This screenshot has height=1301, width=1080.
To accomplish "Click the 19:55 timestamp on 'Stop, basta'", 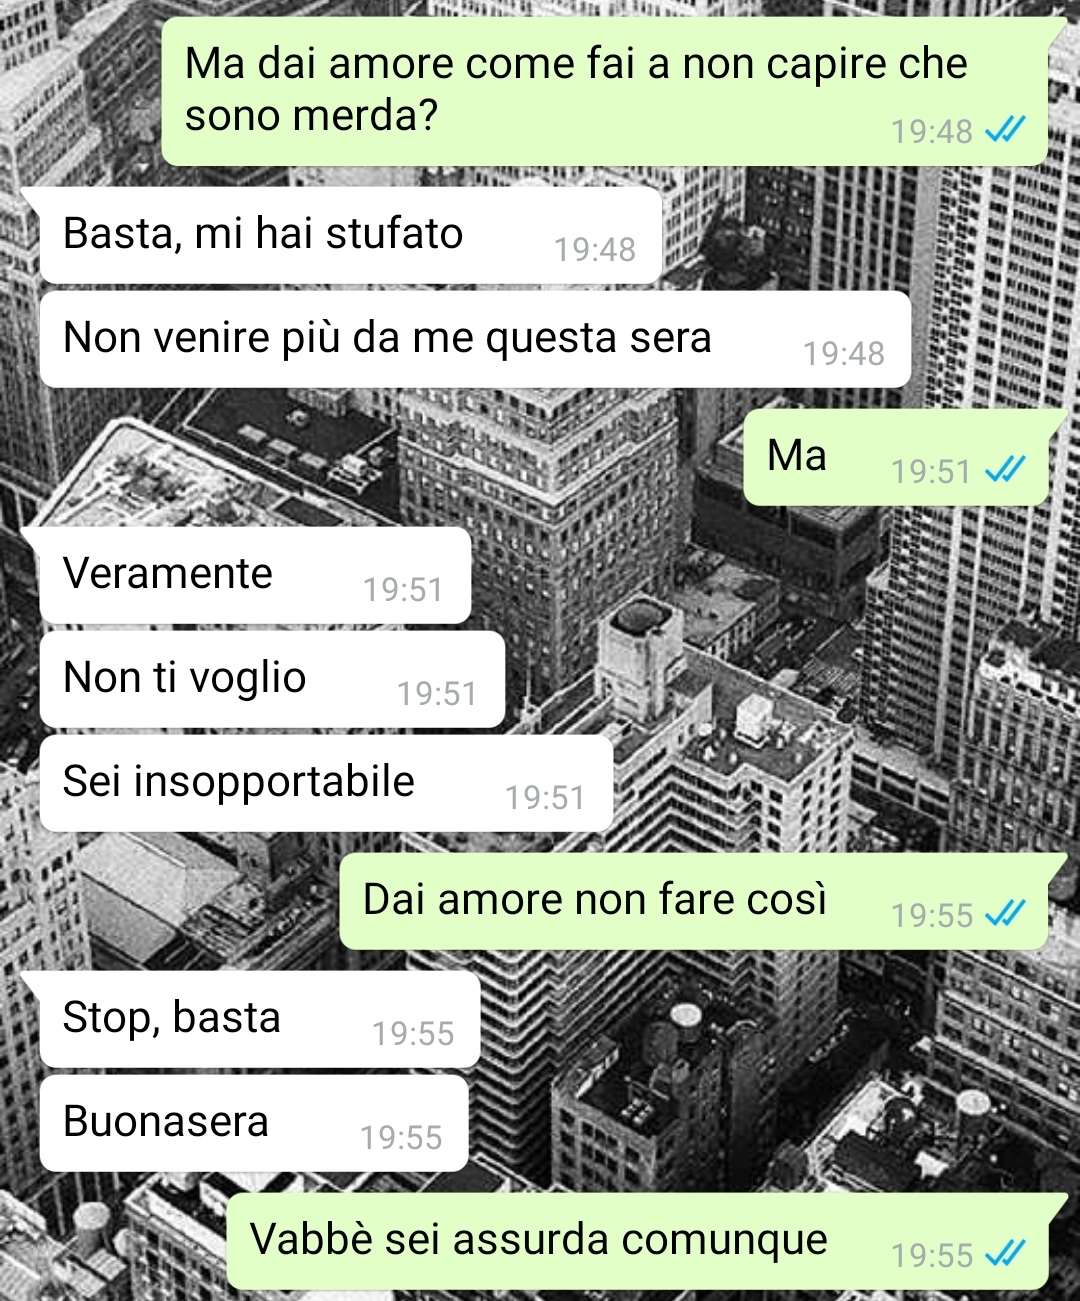I will click(x=413, y=1033).
